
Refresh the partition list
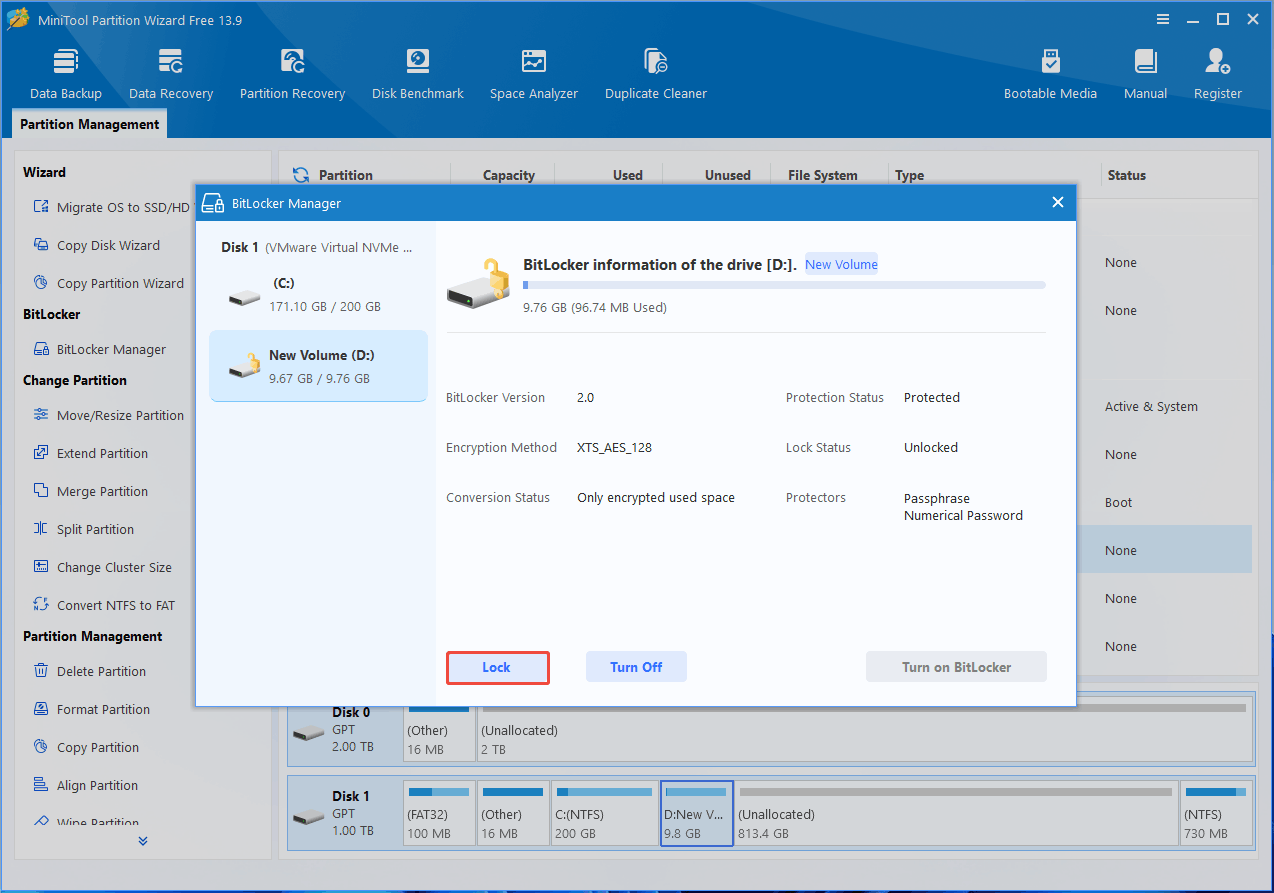pyautogui.click(x=301, y=175)
